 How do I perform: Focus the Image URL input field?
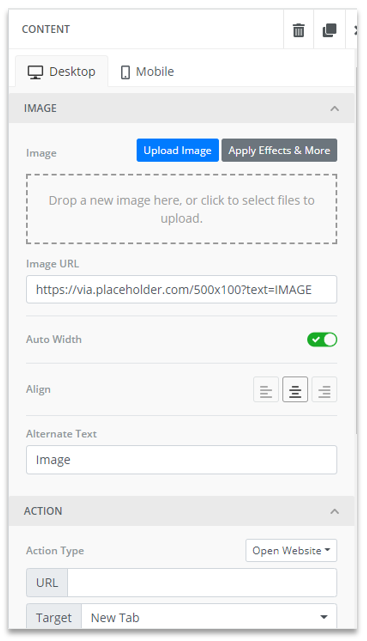181,290
